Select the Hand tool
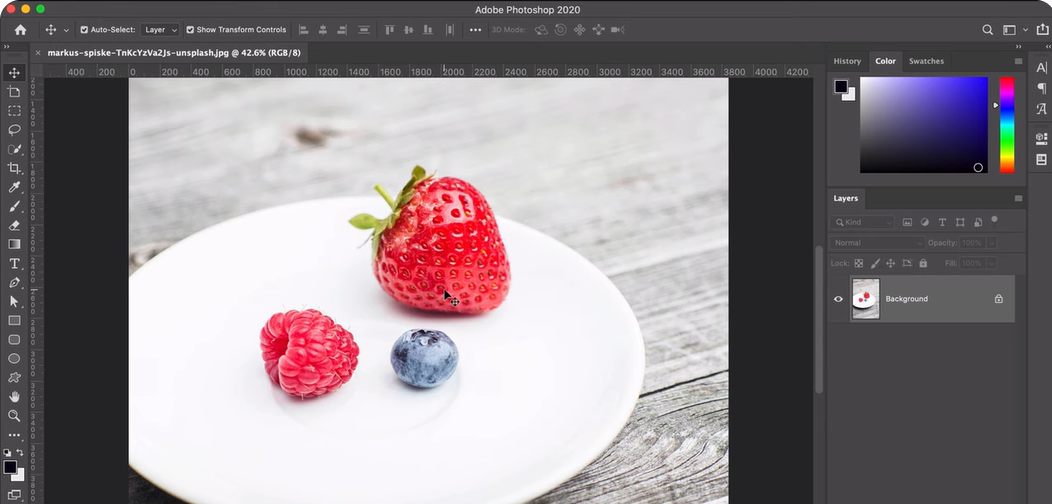The image size is (1052, 504). [14, 397]
